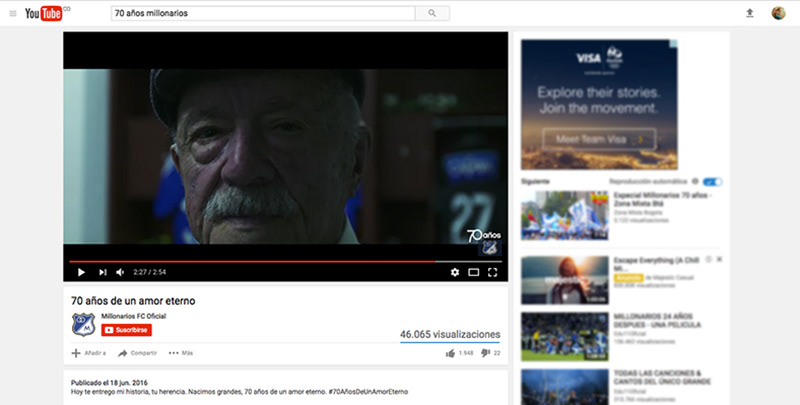
Task: Play the video
Action: (x=81, y=272)
